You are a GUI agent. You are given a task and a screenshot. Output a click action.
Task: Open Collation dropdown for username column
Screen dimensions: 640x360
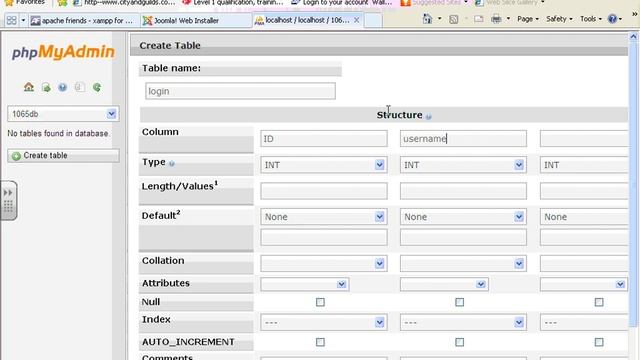point(463,264)
